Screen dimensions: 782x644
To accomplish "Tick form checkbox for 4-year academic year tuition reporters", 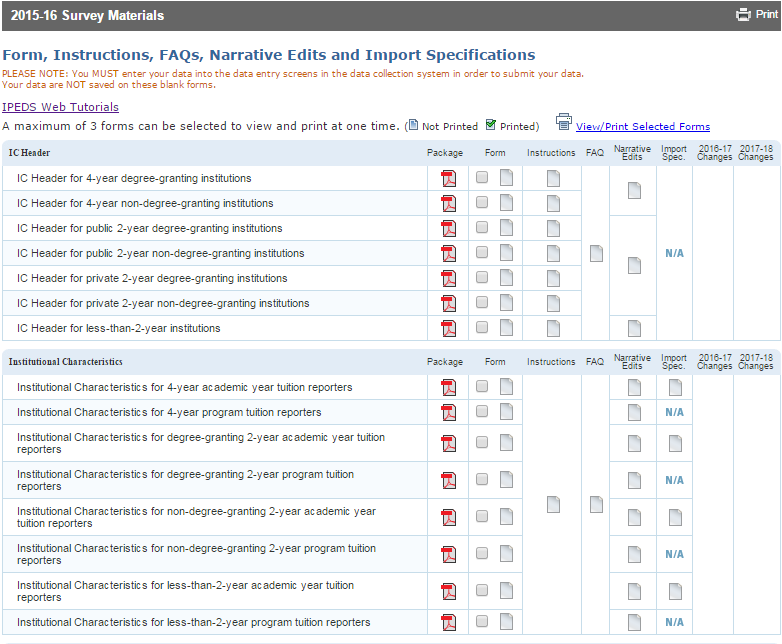I will pyautogui.click(x=482, y=388).
